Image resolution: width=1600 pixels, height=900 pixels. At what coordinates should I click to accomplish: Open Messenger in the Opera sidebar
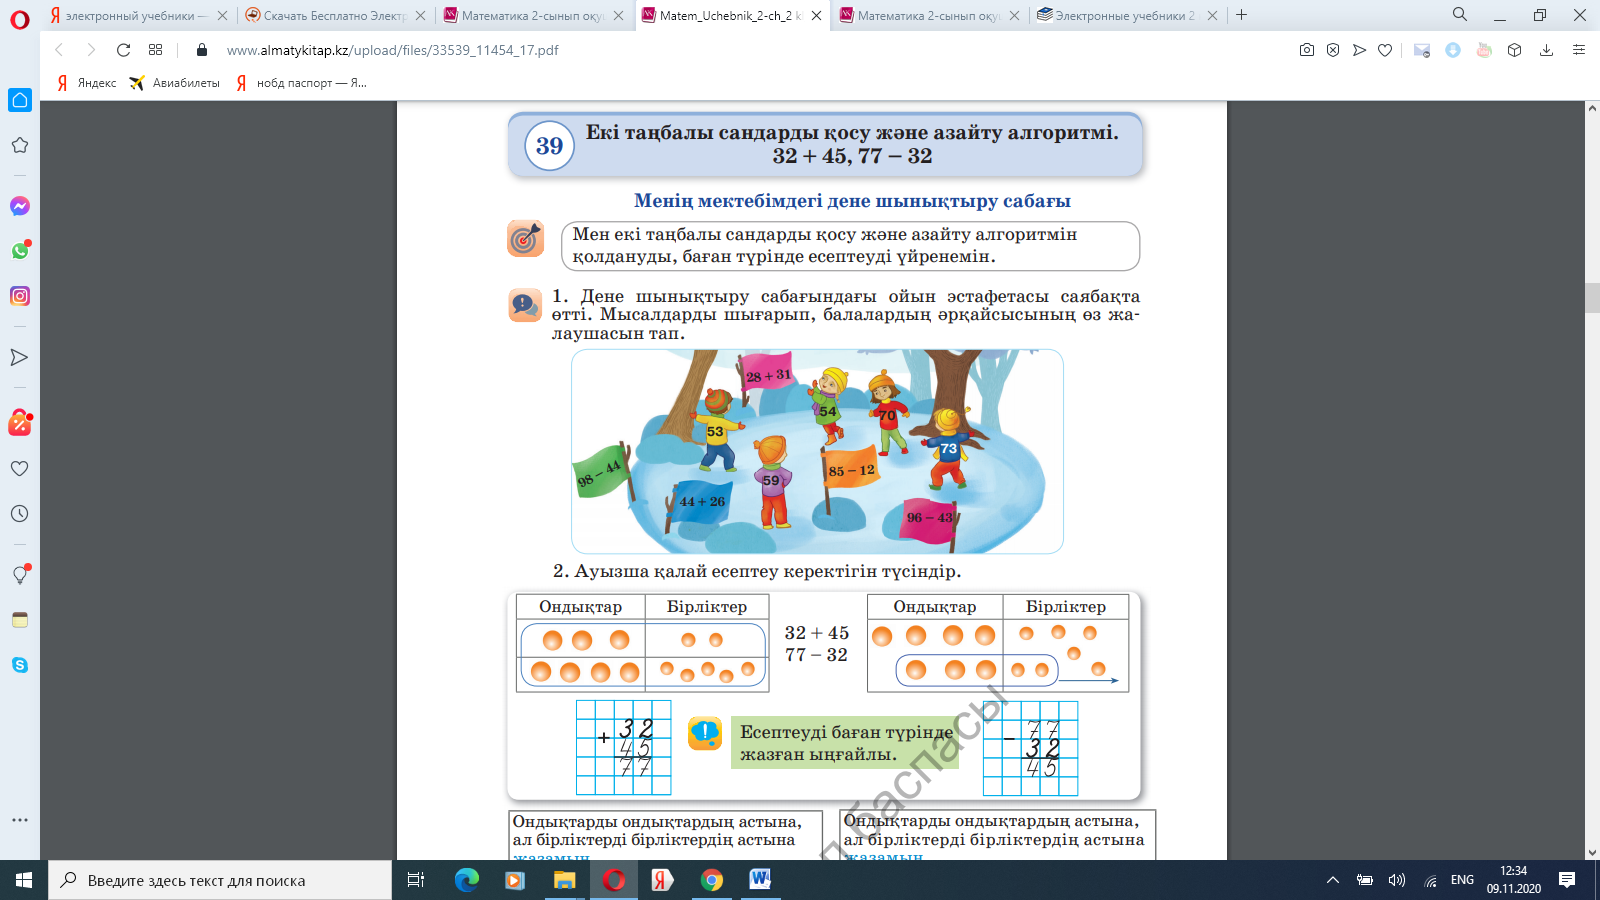20,206
